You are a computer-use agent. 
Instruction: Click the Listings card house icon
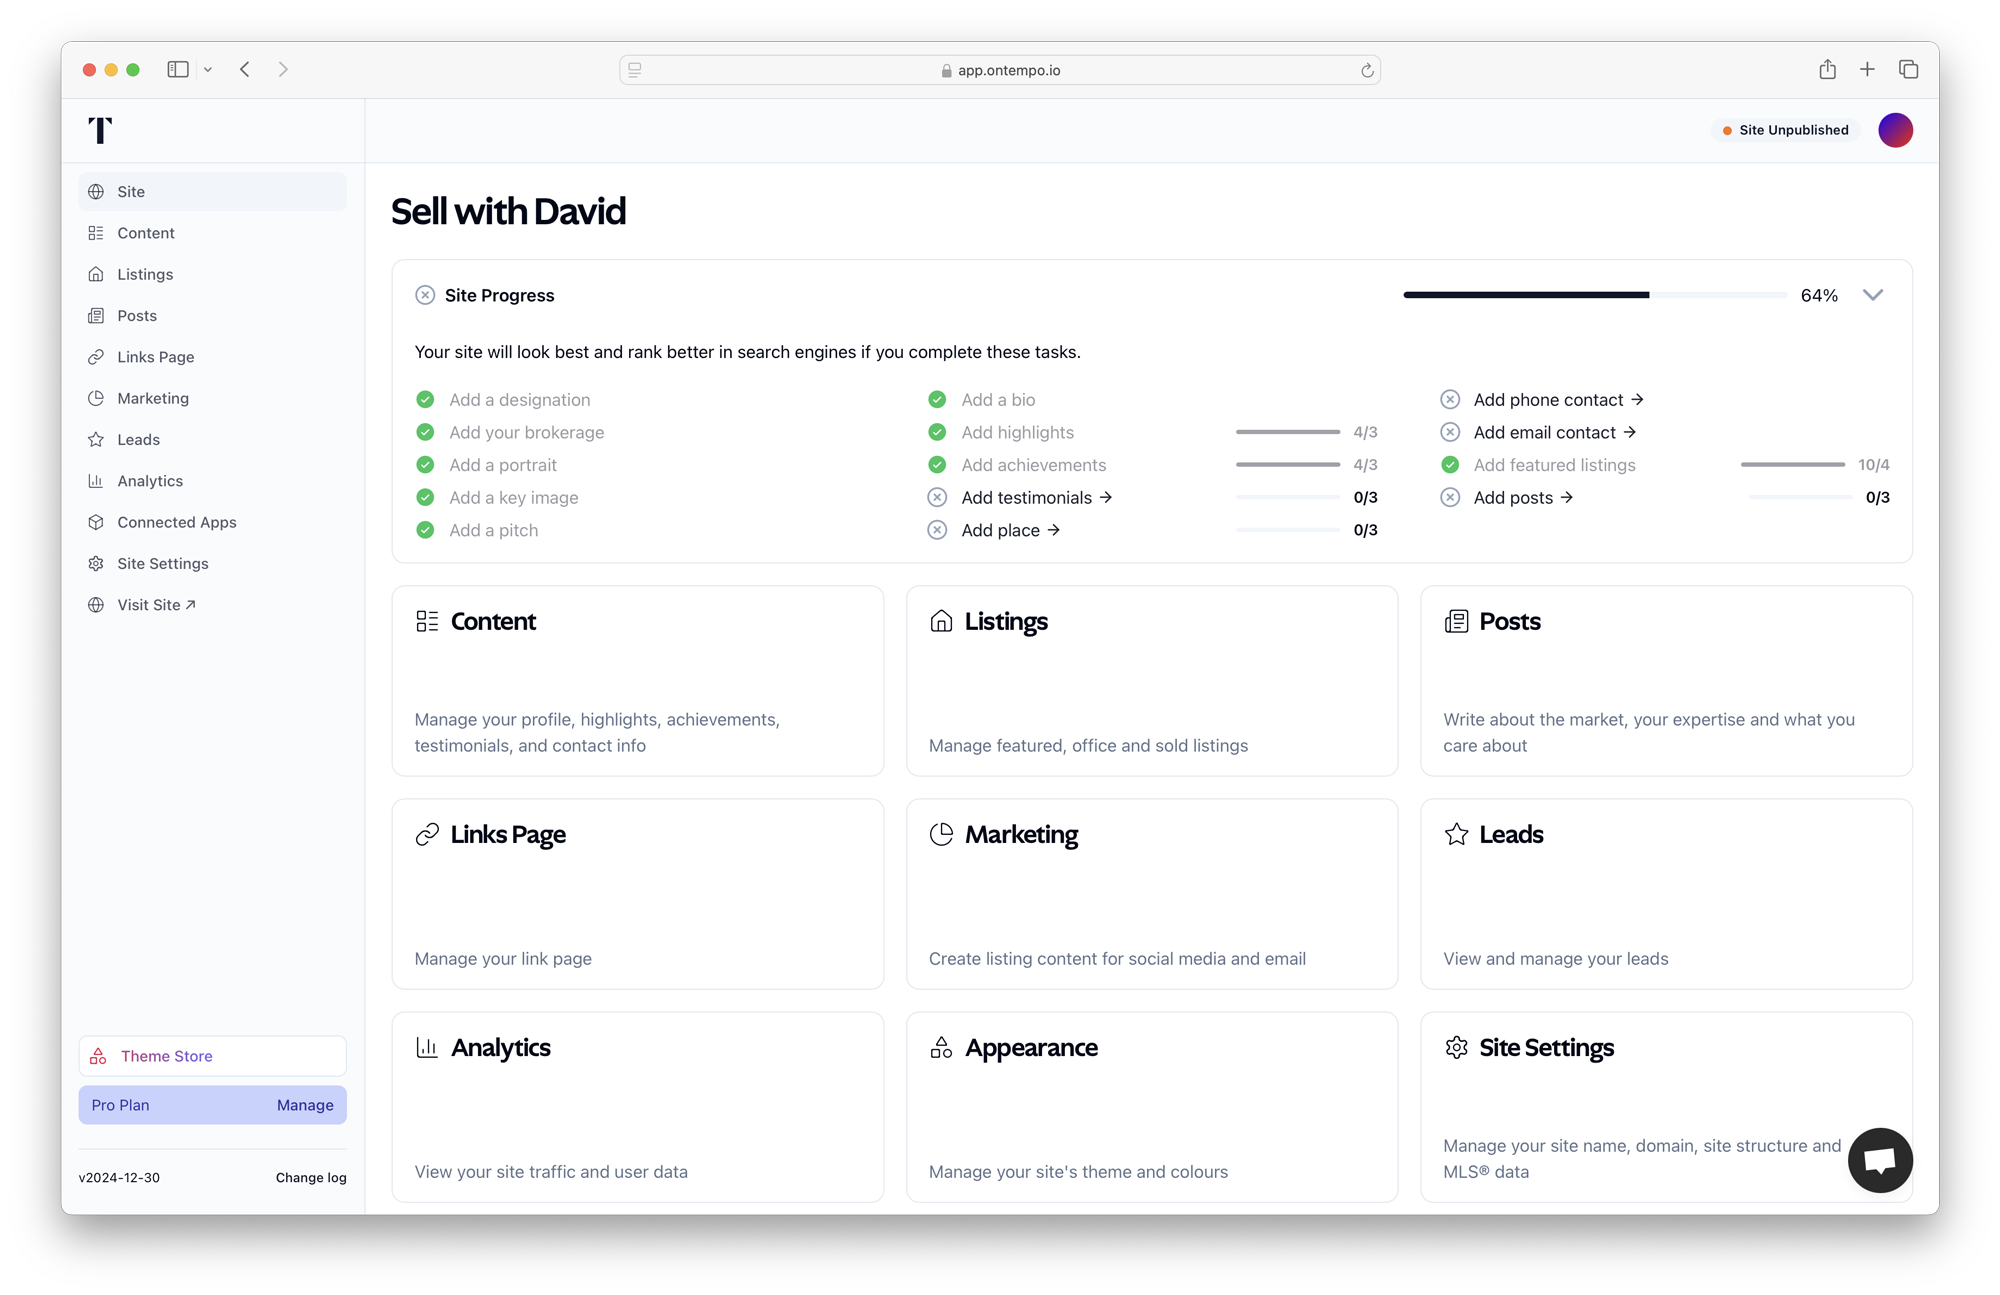[941, 621]
